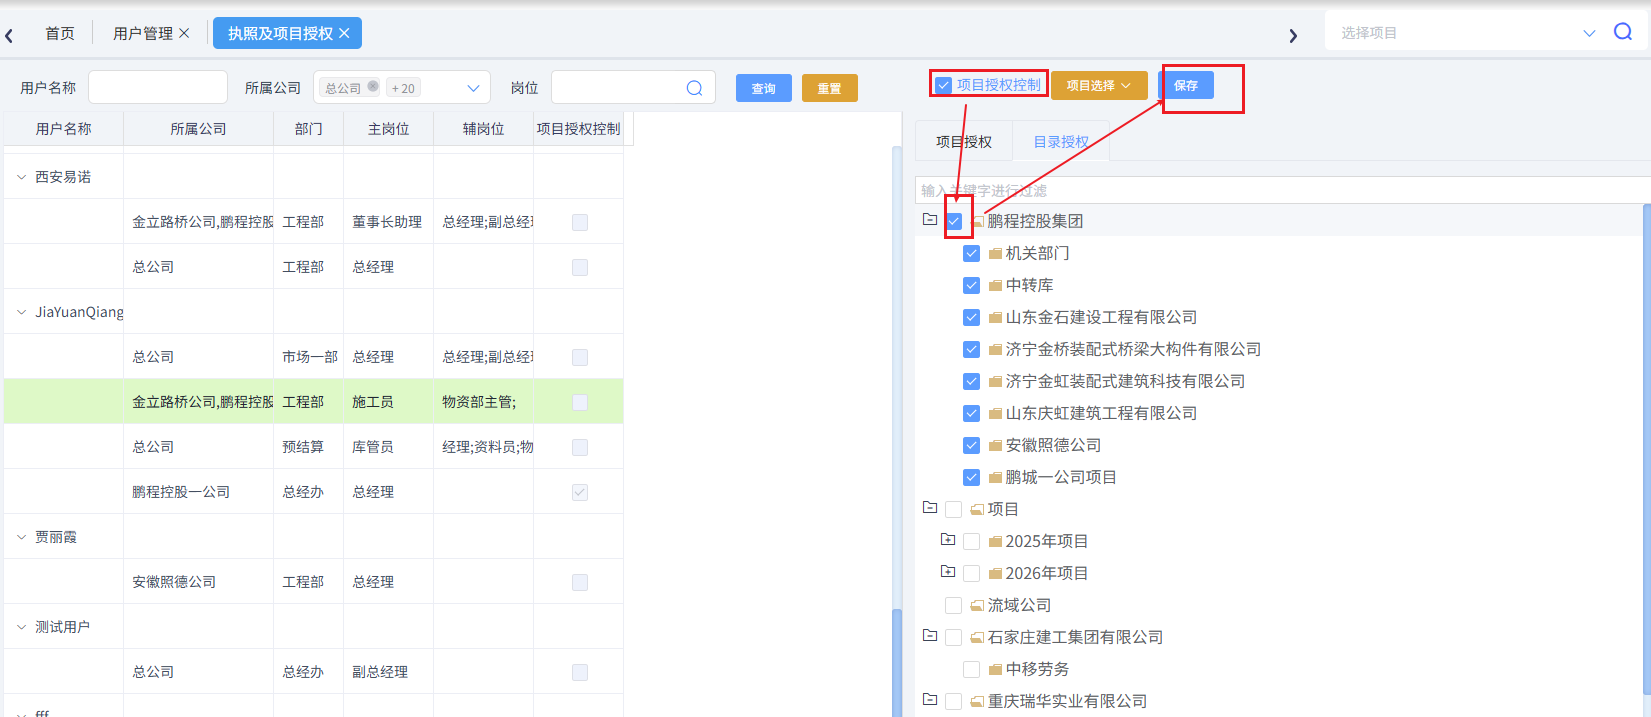Screen dimensions: 1651x717
Task: Switch to the 首页 tab
Action: 60,33
